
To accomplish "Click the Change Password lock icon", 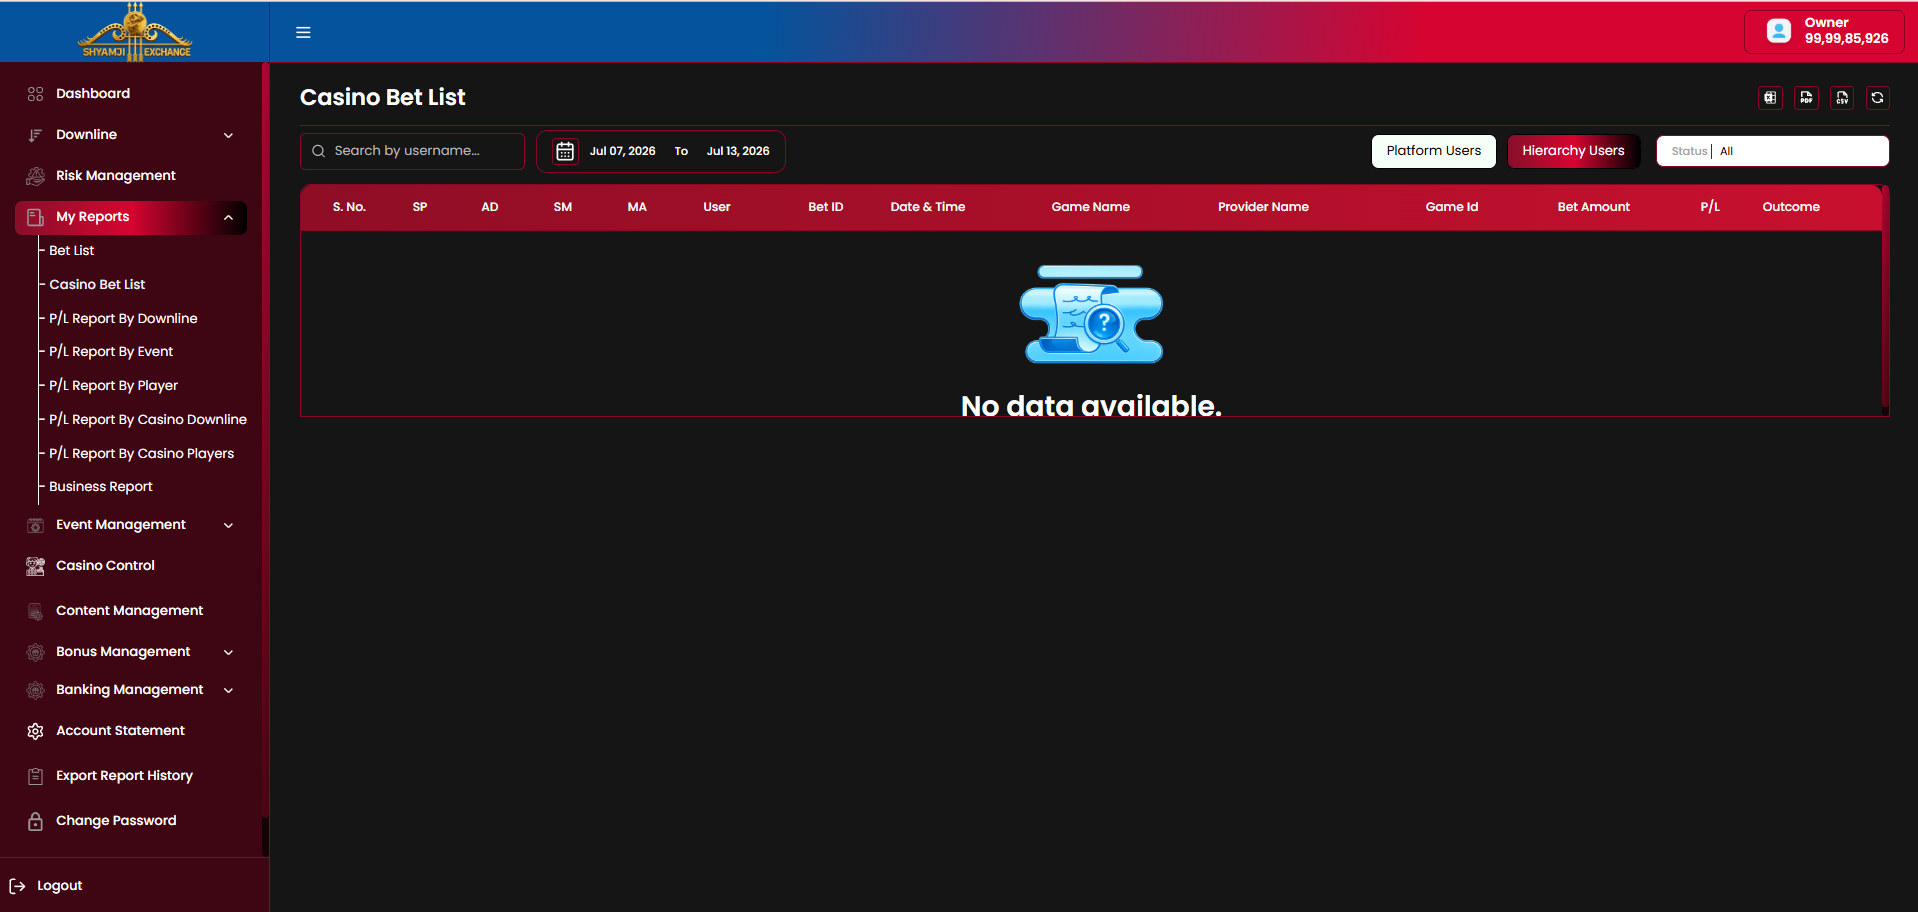I will point(36,821).
